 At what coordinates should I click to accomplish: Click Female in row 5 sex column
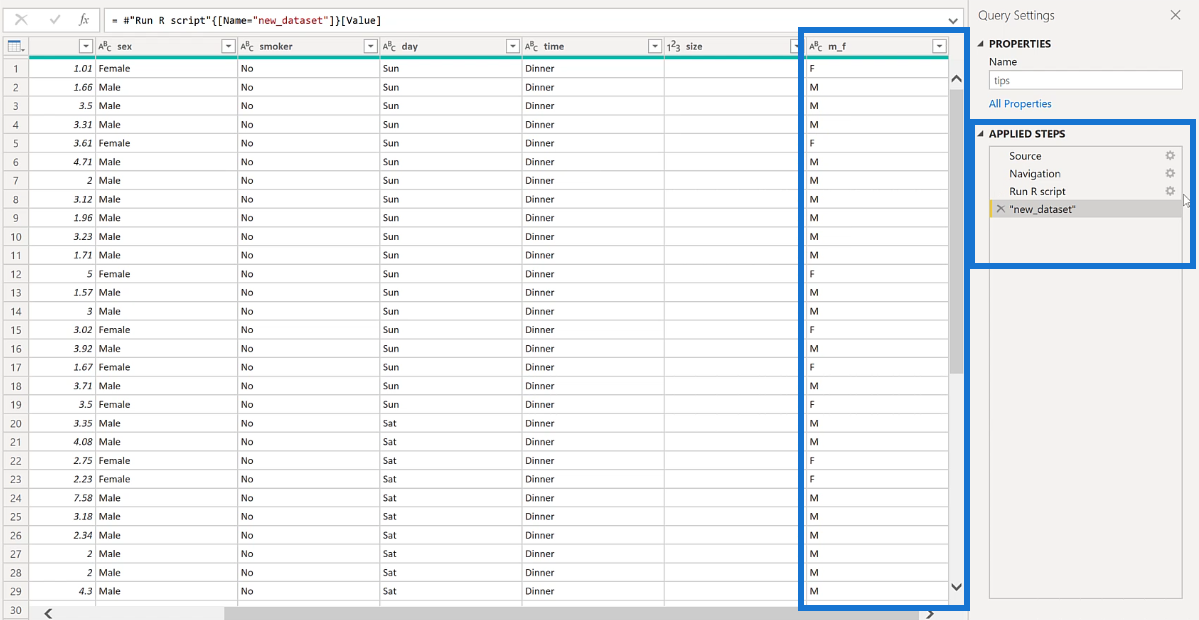pos(167,143)
